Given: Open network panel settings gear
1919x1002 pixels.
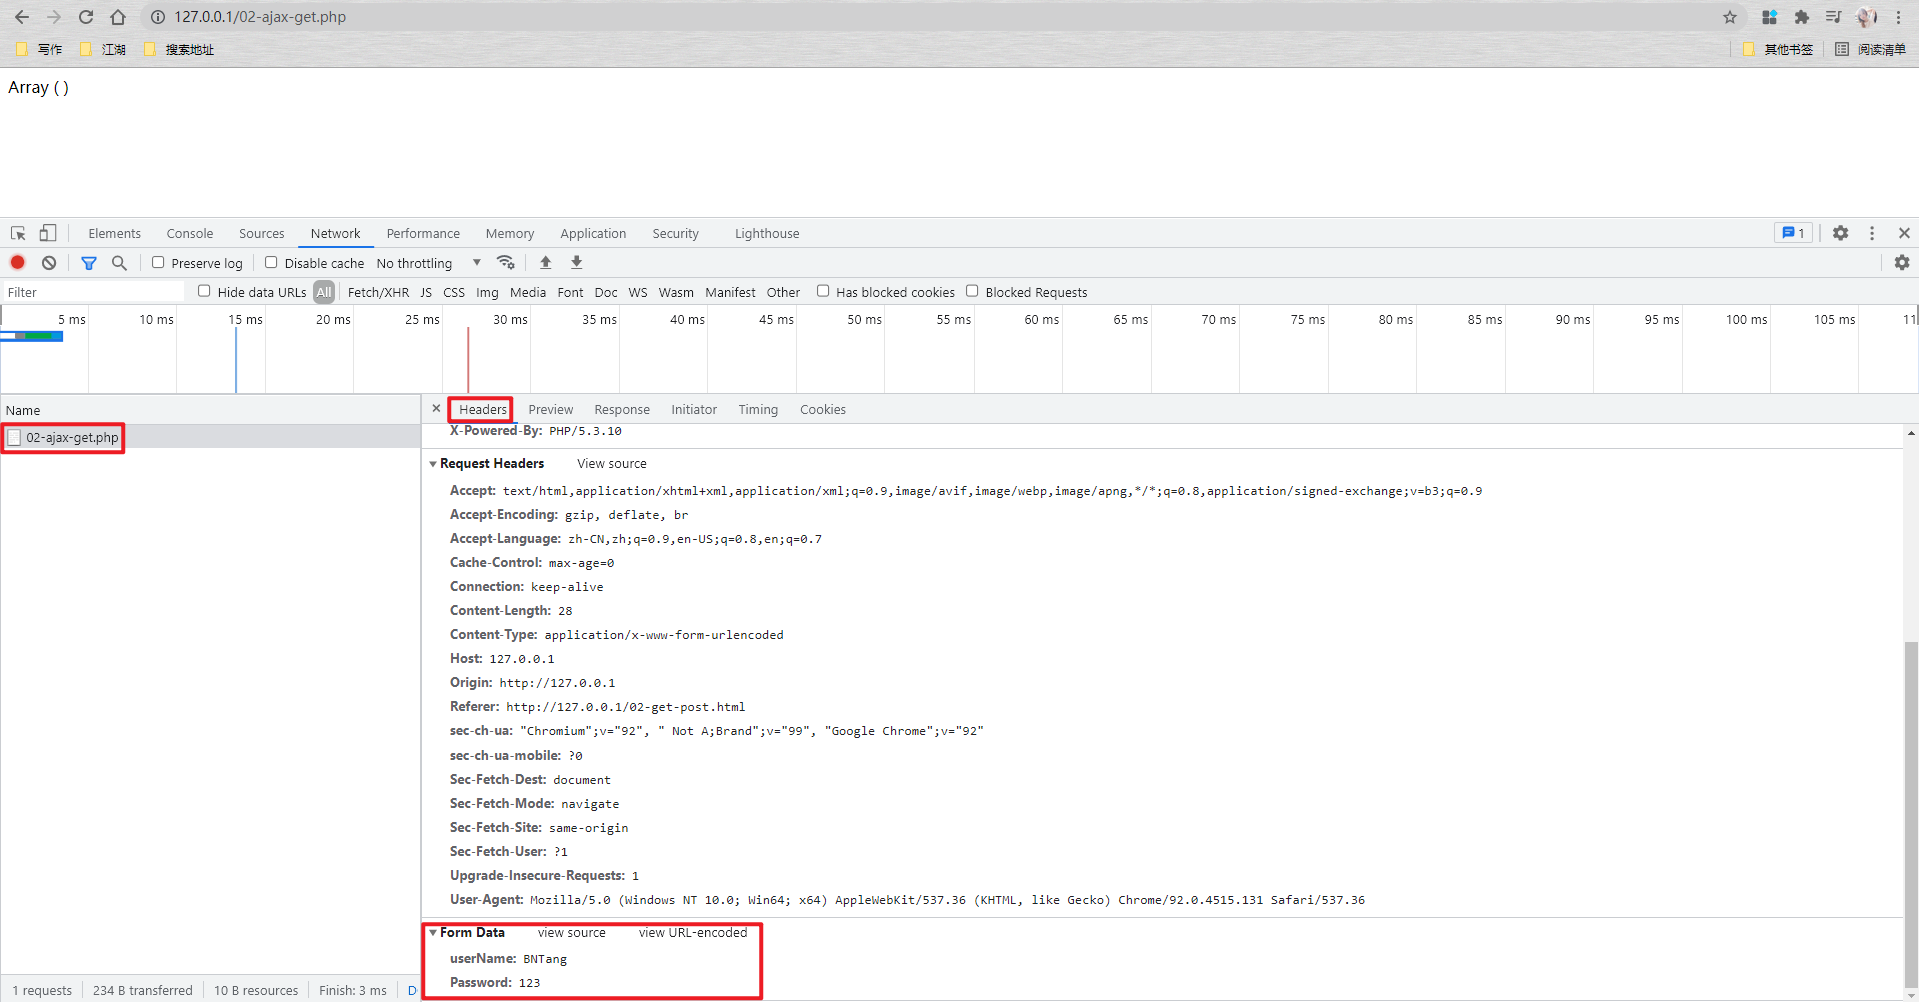Looking at the screenshot, I should click(1902, 262).
